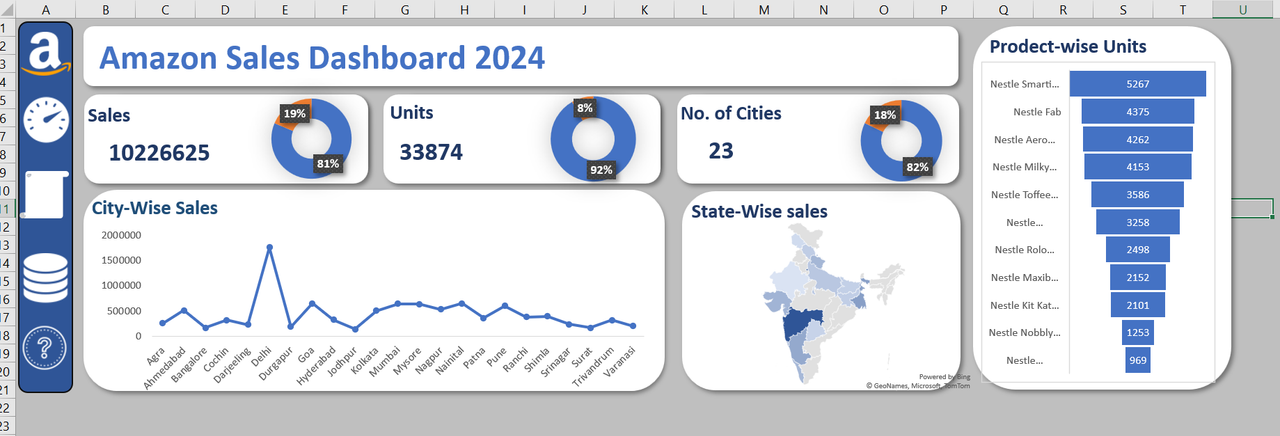Select the funnel bar showing 2498
The height and width of the screenshot is (436, 1280).
point(1138,249)
